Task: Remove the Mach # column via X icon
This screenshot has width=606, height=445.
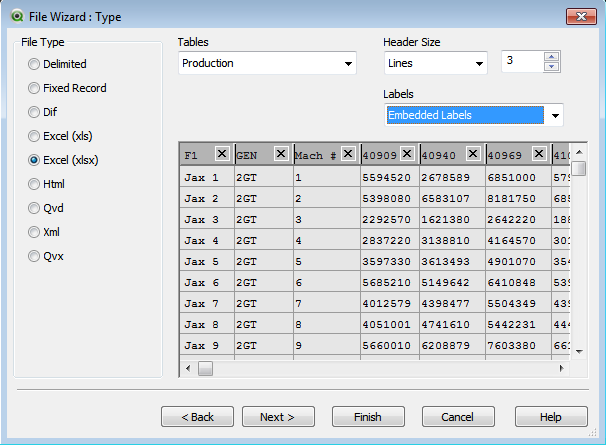Action: click(x=347, y=154)
